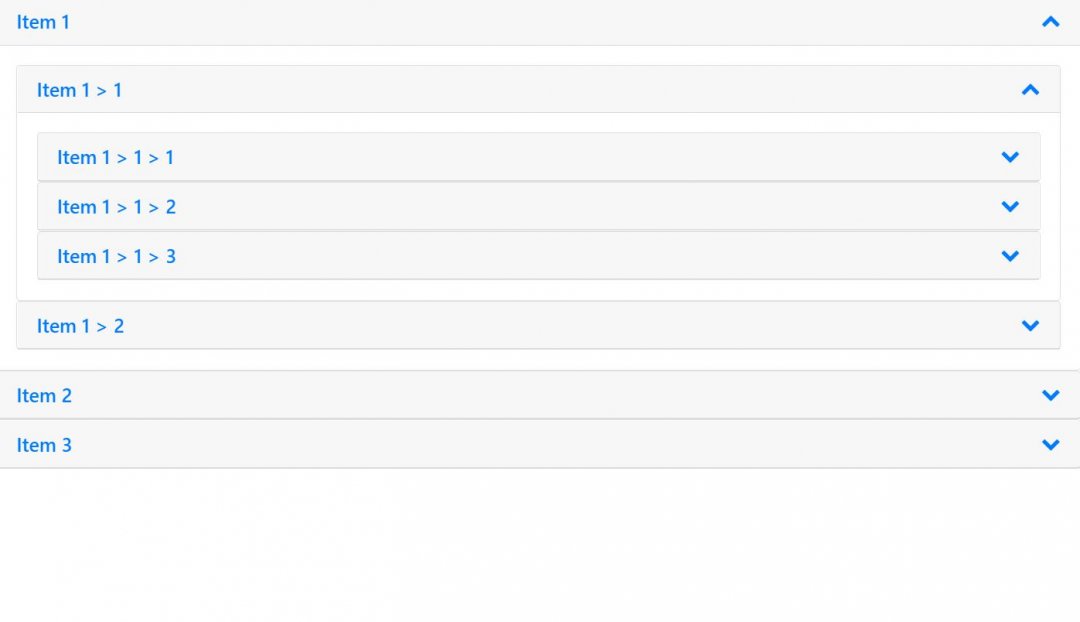
Task: Click the "Item 2" title text
Action: point(44,395)
